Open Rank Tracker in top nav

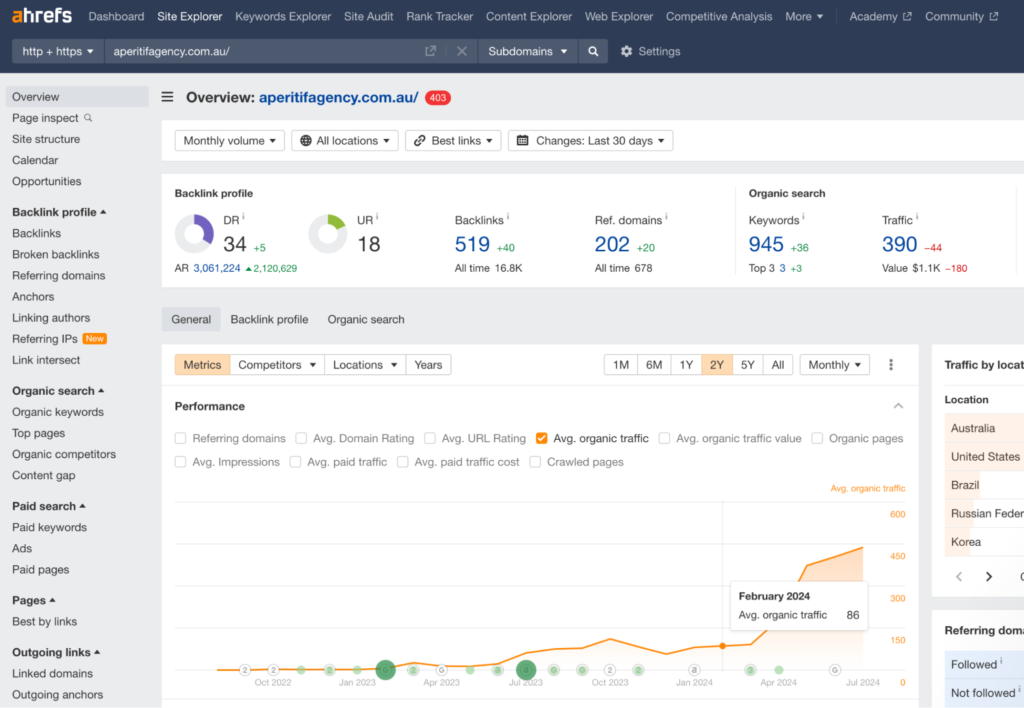click(440, 16)
